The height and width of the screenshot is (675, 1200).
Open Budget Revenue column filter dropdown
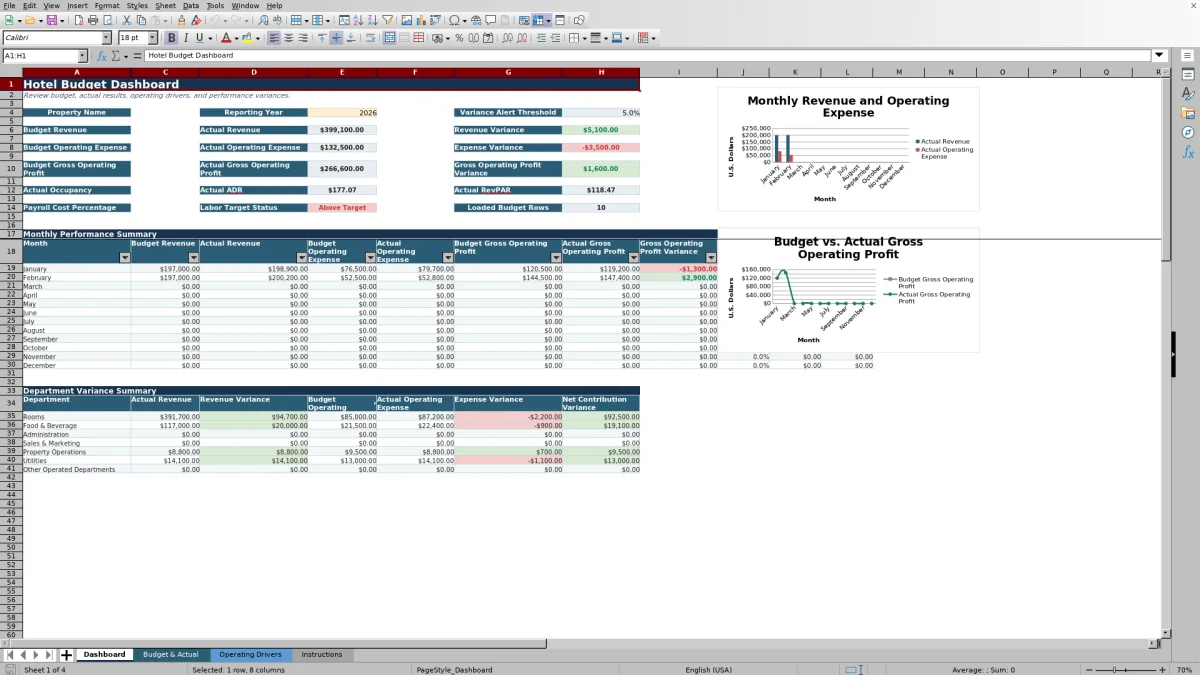[x=193, y=258]
